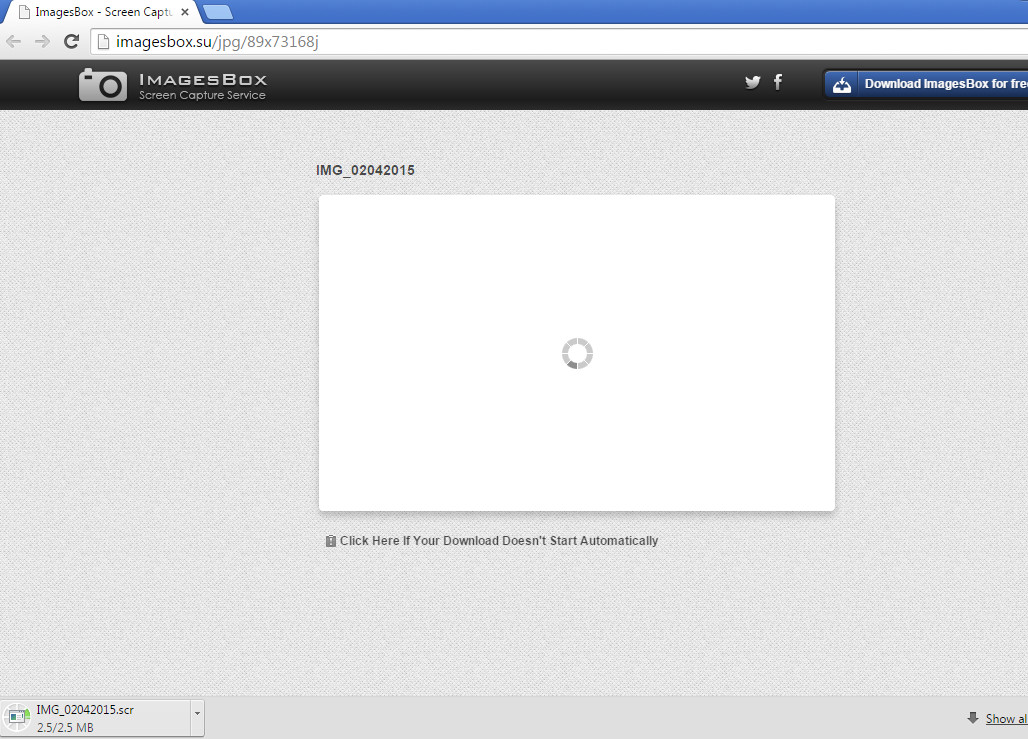Expand the IMG_02042015.scr download options arrow
The image size is (1028, 739).
click(x=197, y=713)
